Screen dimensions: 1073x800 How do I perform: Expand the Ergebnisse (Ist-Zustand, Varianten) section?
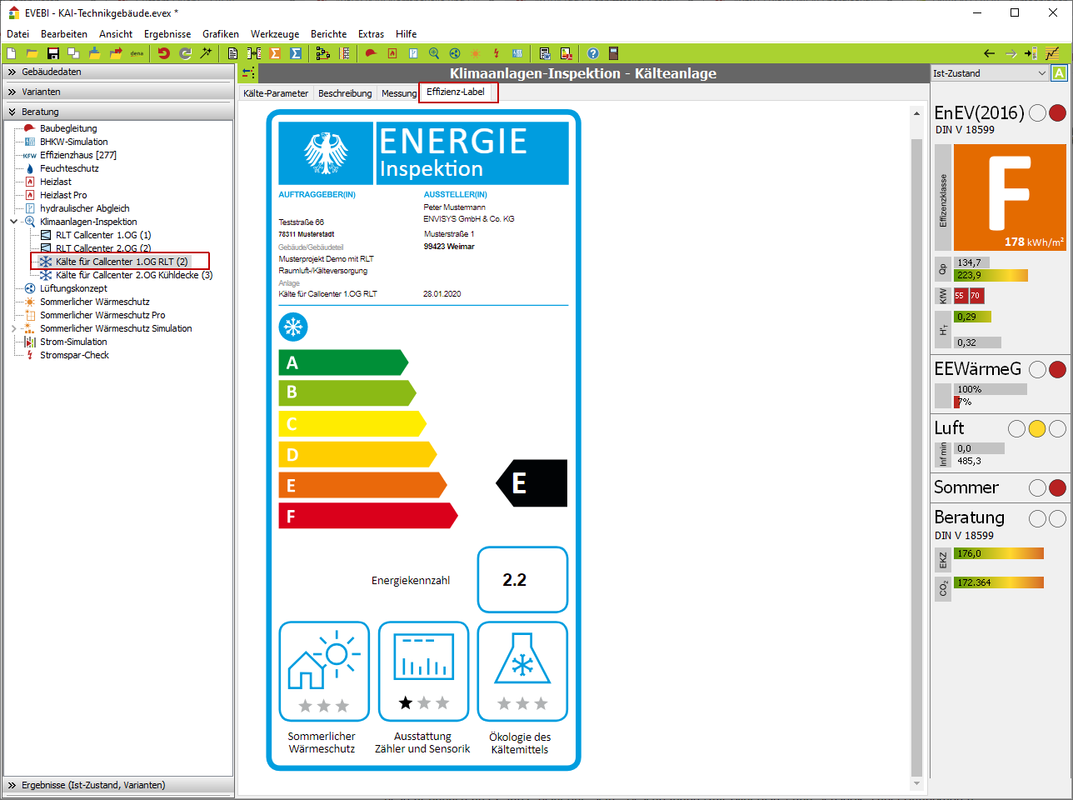(x=118, y=785)
